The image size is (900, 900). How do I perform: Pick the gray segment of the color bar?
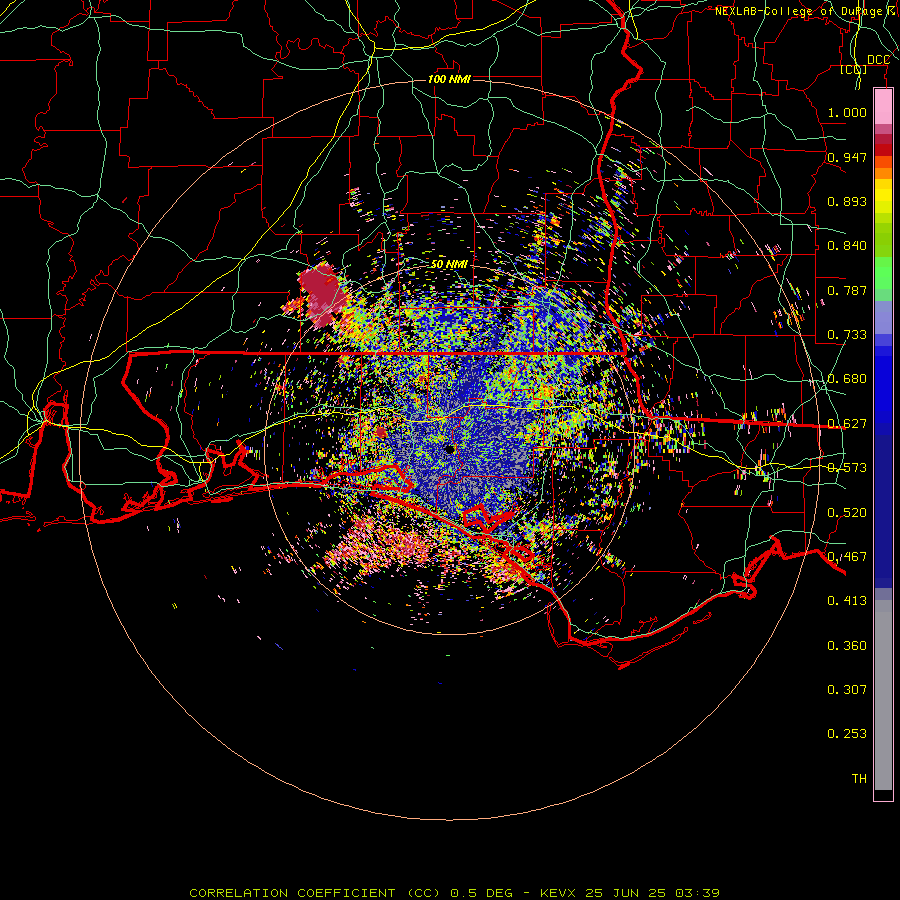click(883, 695)
